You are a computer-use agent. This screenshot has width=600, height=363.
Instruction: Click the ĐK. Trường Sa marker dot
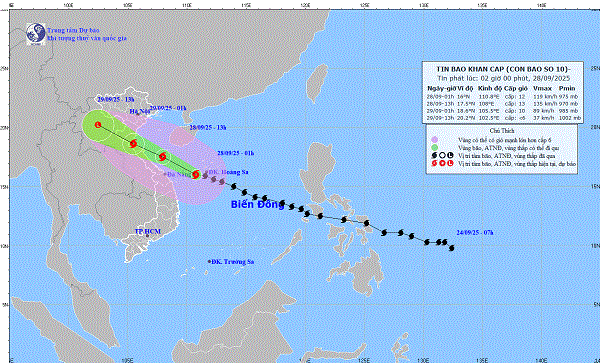click(x=209, y=262)
